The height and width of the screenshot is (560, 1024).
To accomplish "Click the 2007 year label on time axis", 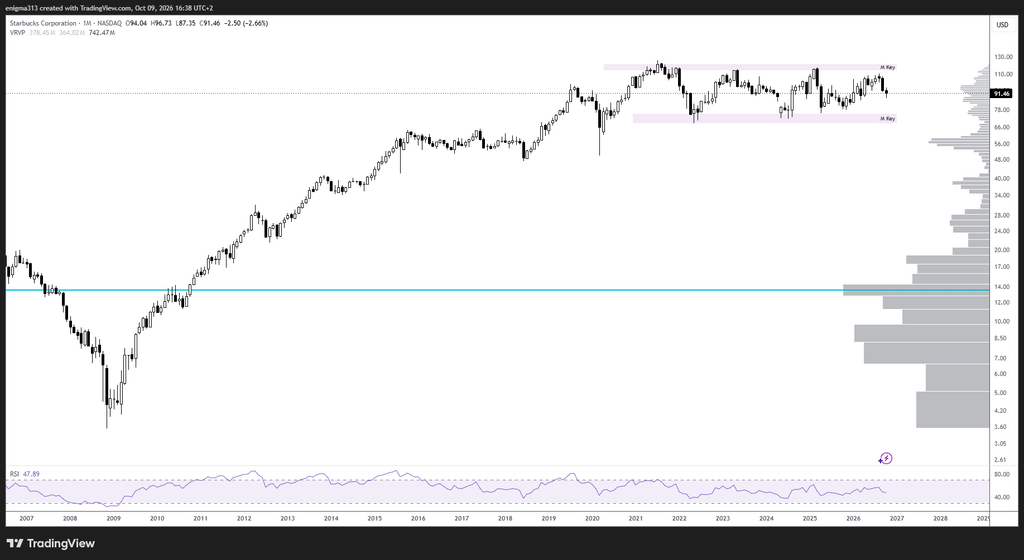I will [x=27, y=519].
